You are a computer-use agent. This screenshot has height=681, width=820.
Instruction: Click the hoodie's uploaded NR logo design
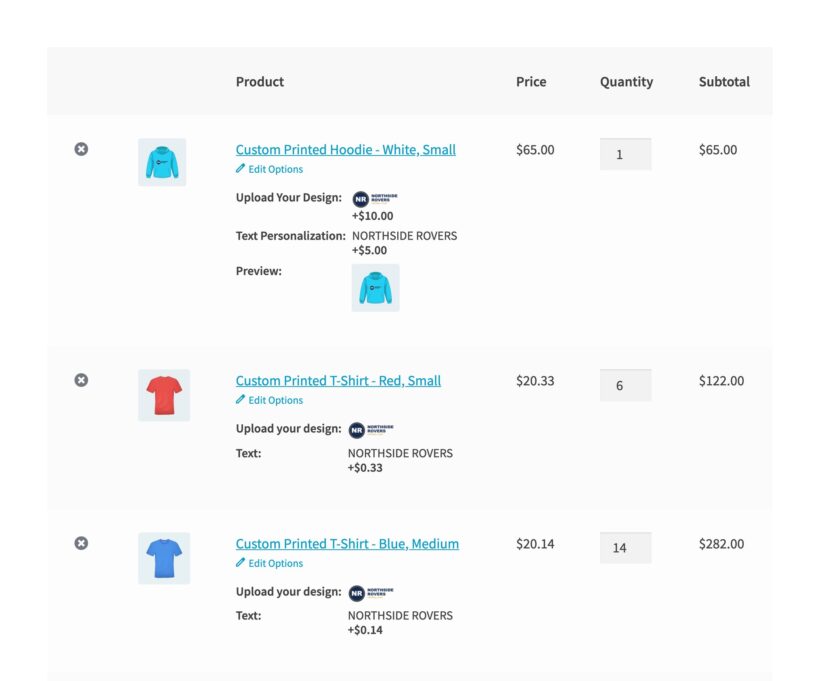point(374,199)
